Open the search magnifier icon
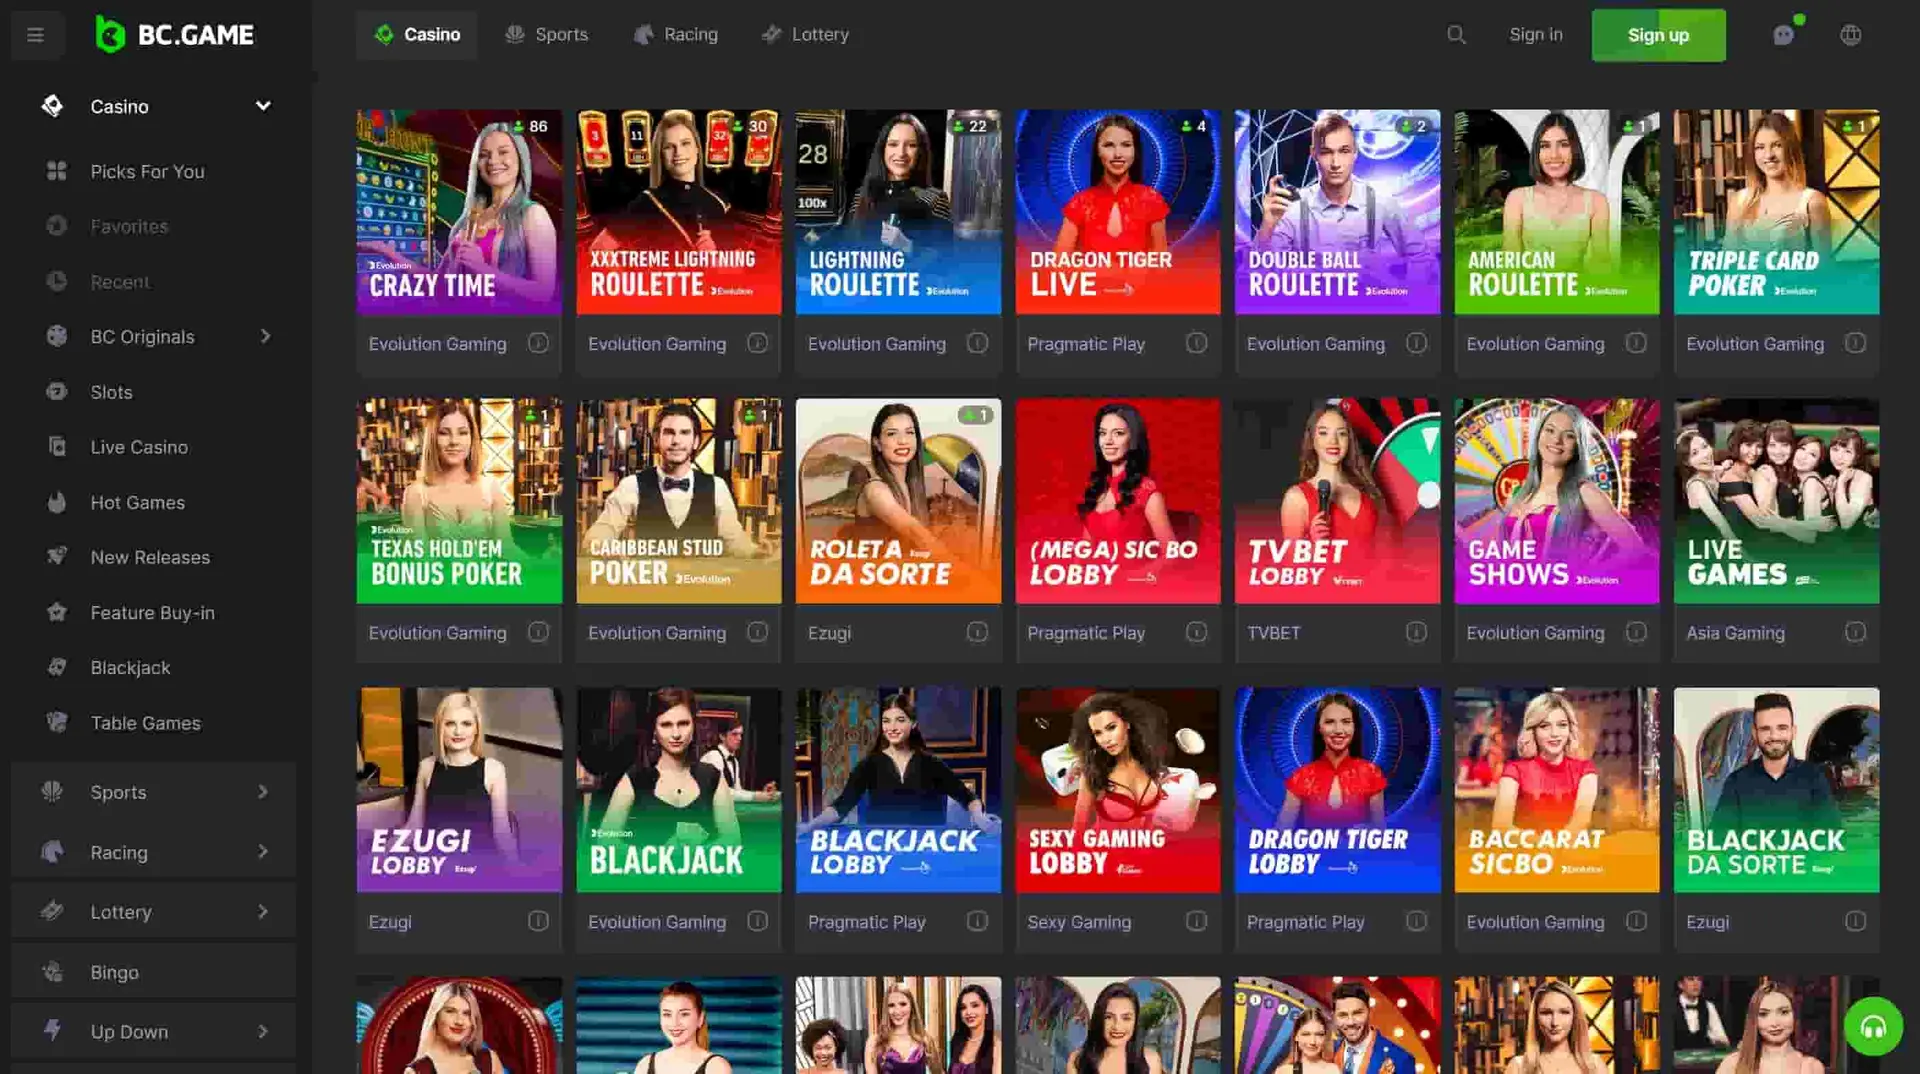Image resolution: width=1920 pixels, height=1074 pixels. [x=1456, y=35]
